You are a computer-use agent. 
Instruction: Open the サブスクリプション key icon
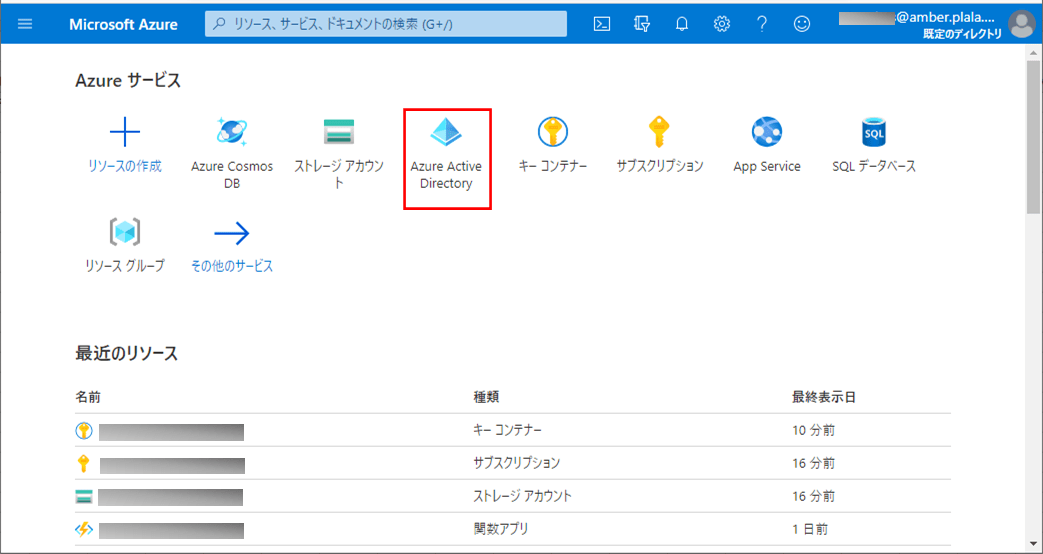tap(659, 132)
